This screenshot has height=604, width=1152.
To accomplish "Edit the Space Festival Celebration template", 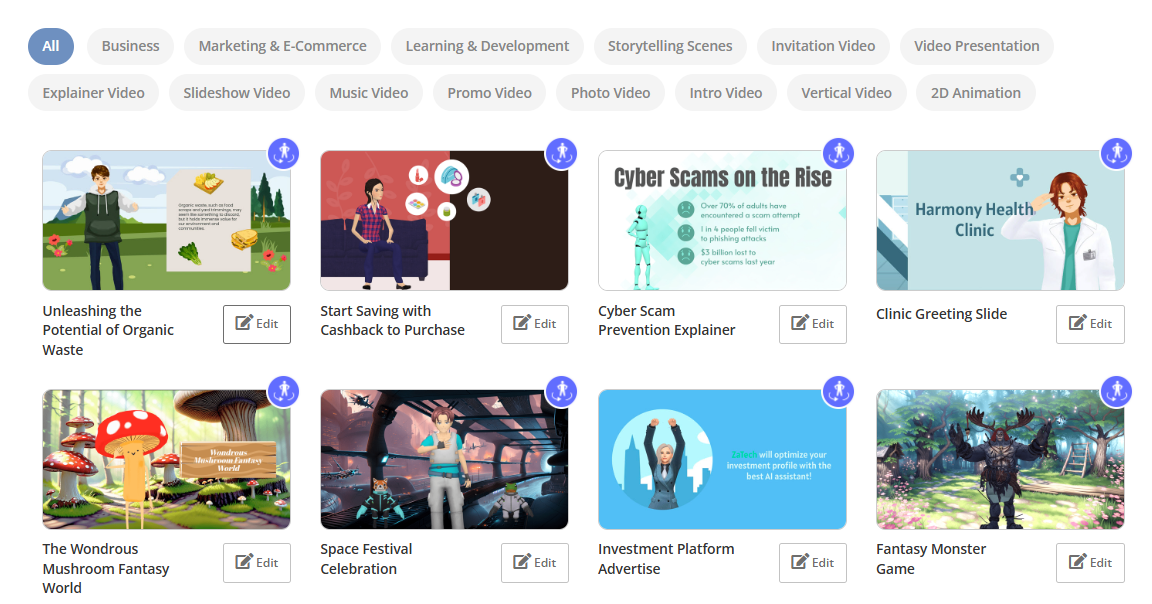I will pyautogui.click(x=534, y=562).
